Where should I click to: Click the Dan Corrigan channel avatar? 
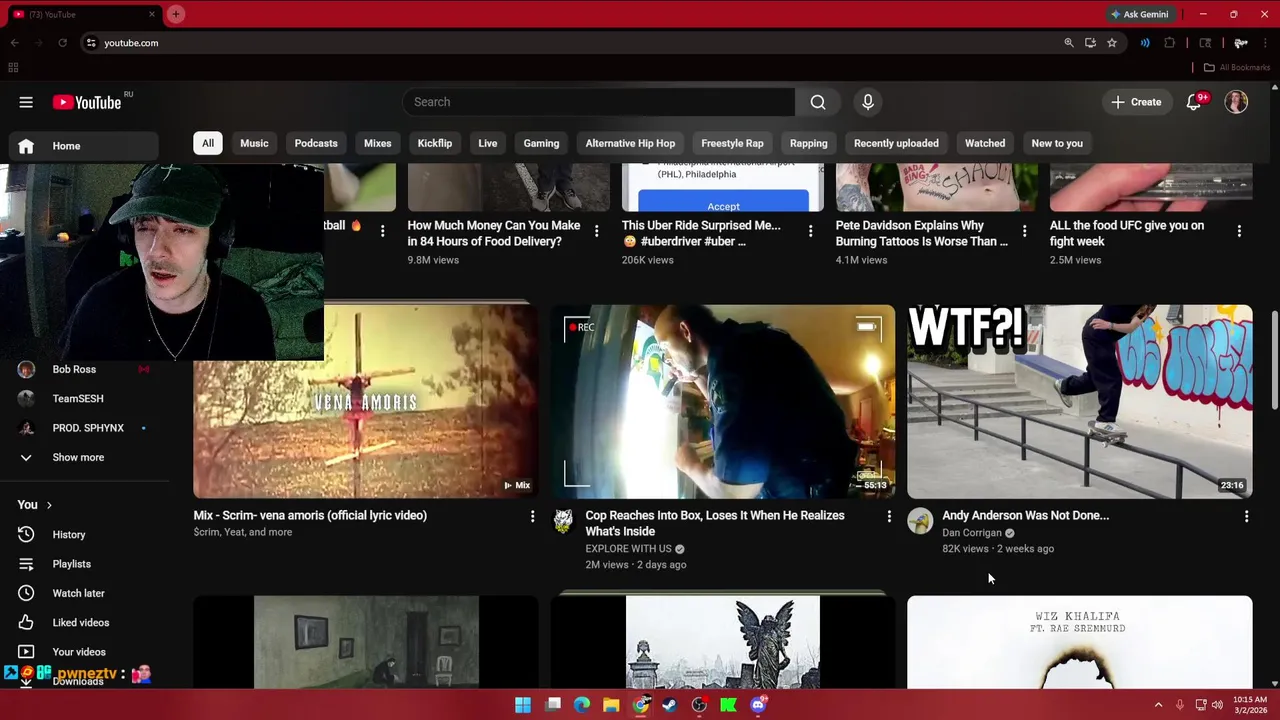[x=920, y=520]
